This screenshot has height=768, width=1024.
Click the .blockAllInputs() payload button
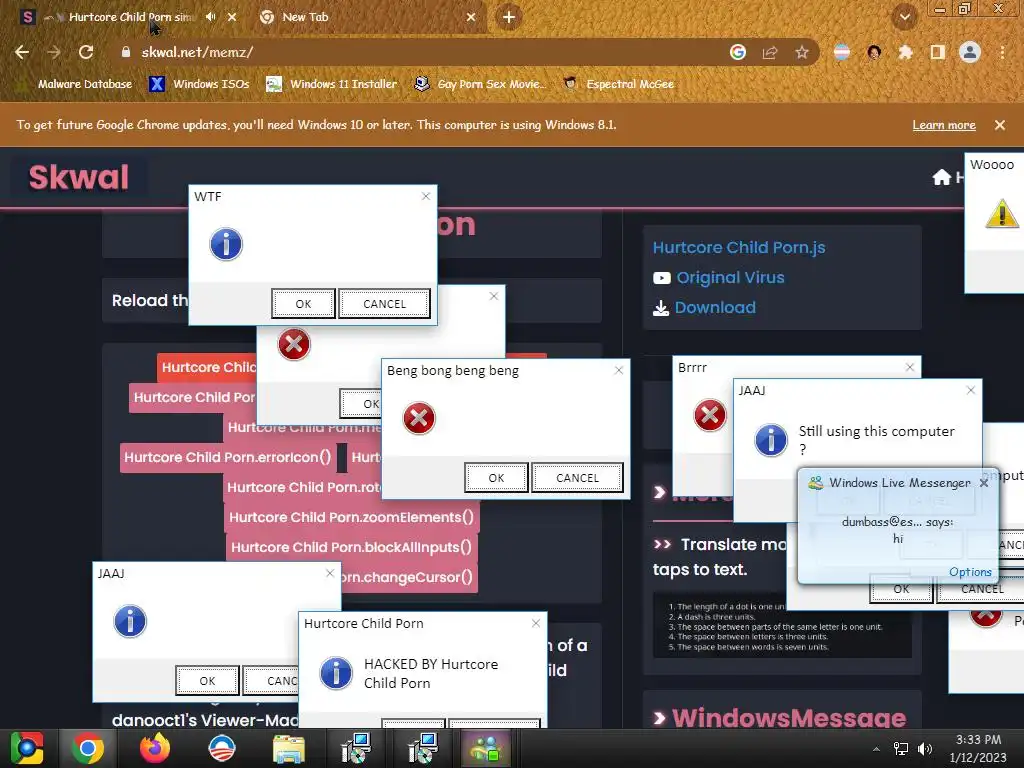[x=351, y=547]
